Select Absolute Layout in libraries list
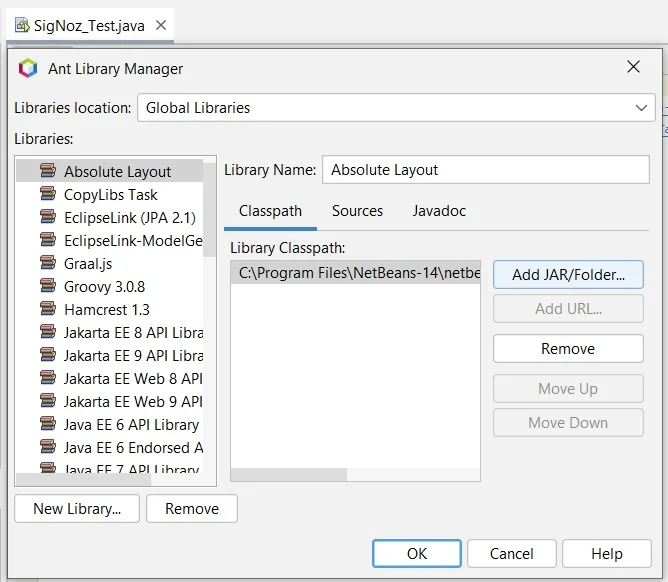Viewport: 668px width, 582px height. pyautogui.click(x=109, y=171)
